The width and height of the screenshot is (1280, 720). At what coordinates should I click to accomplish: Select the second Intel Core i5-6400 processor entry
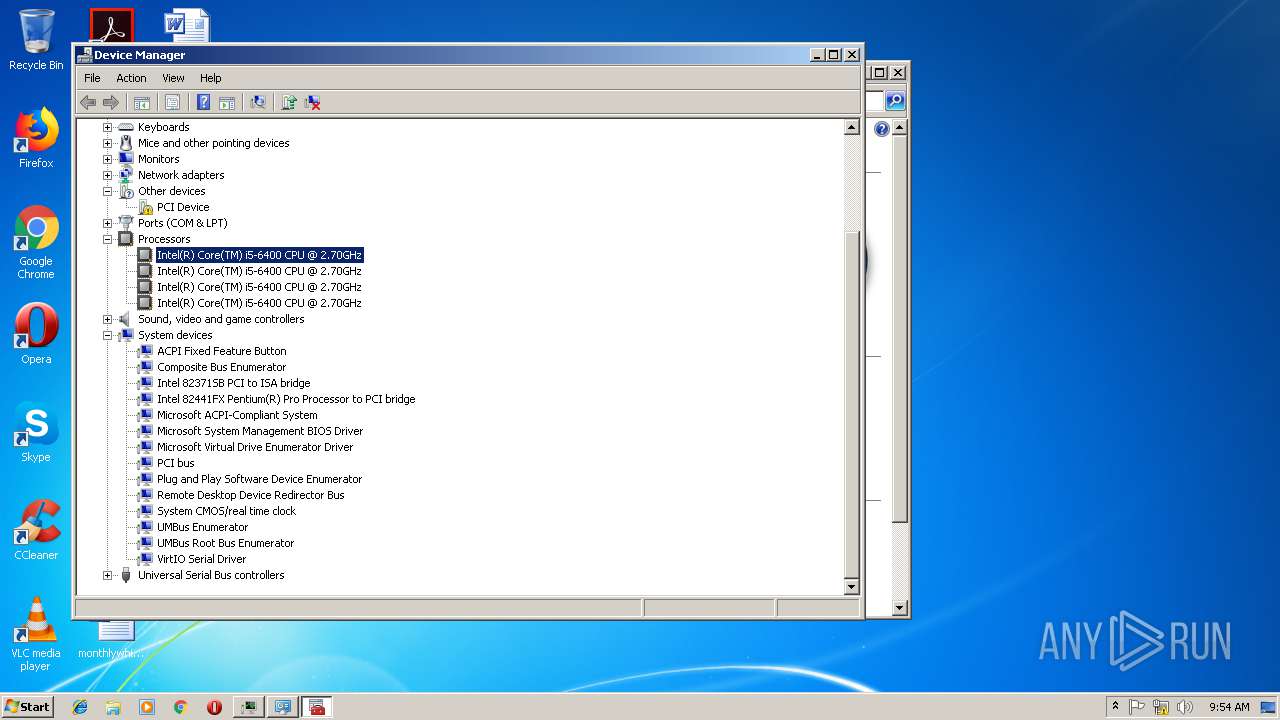pyautogui.click(x=259, y=271)
